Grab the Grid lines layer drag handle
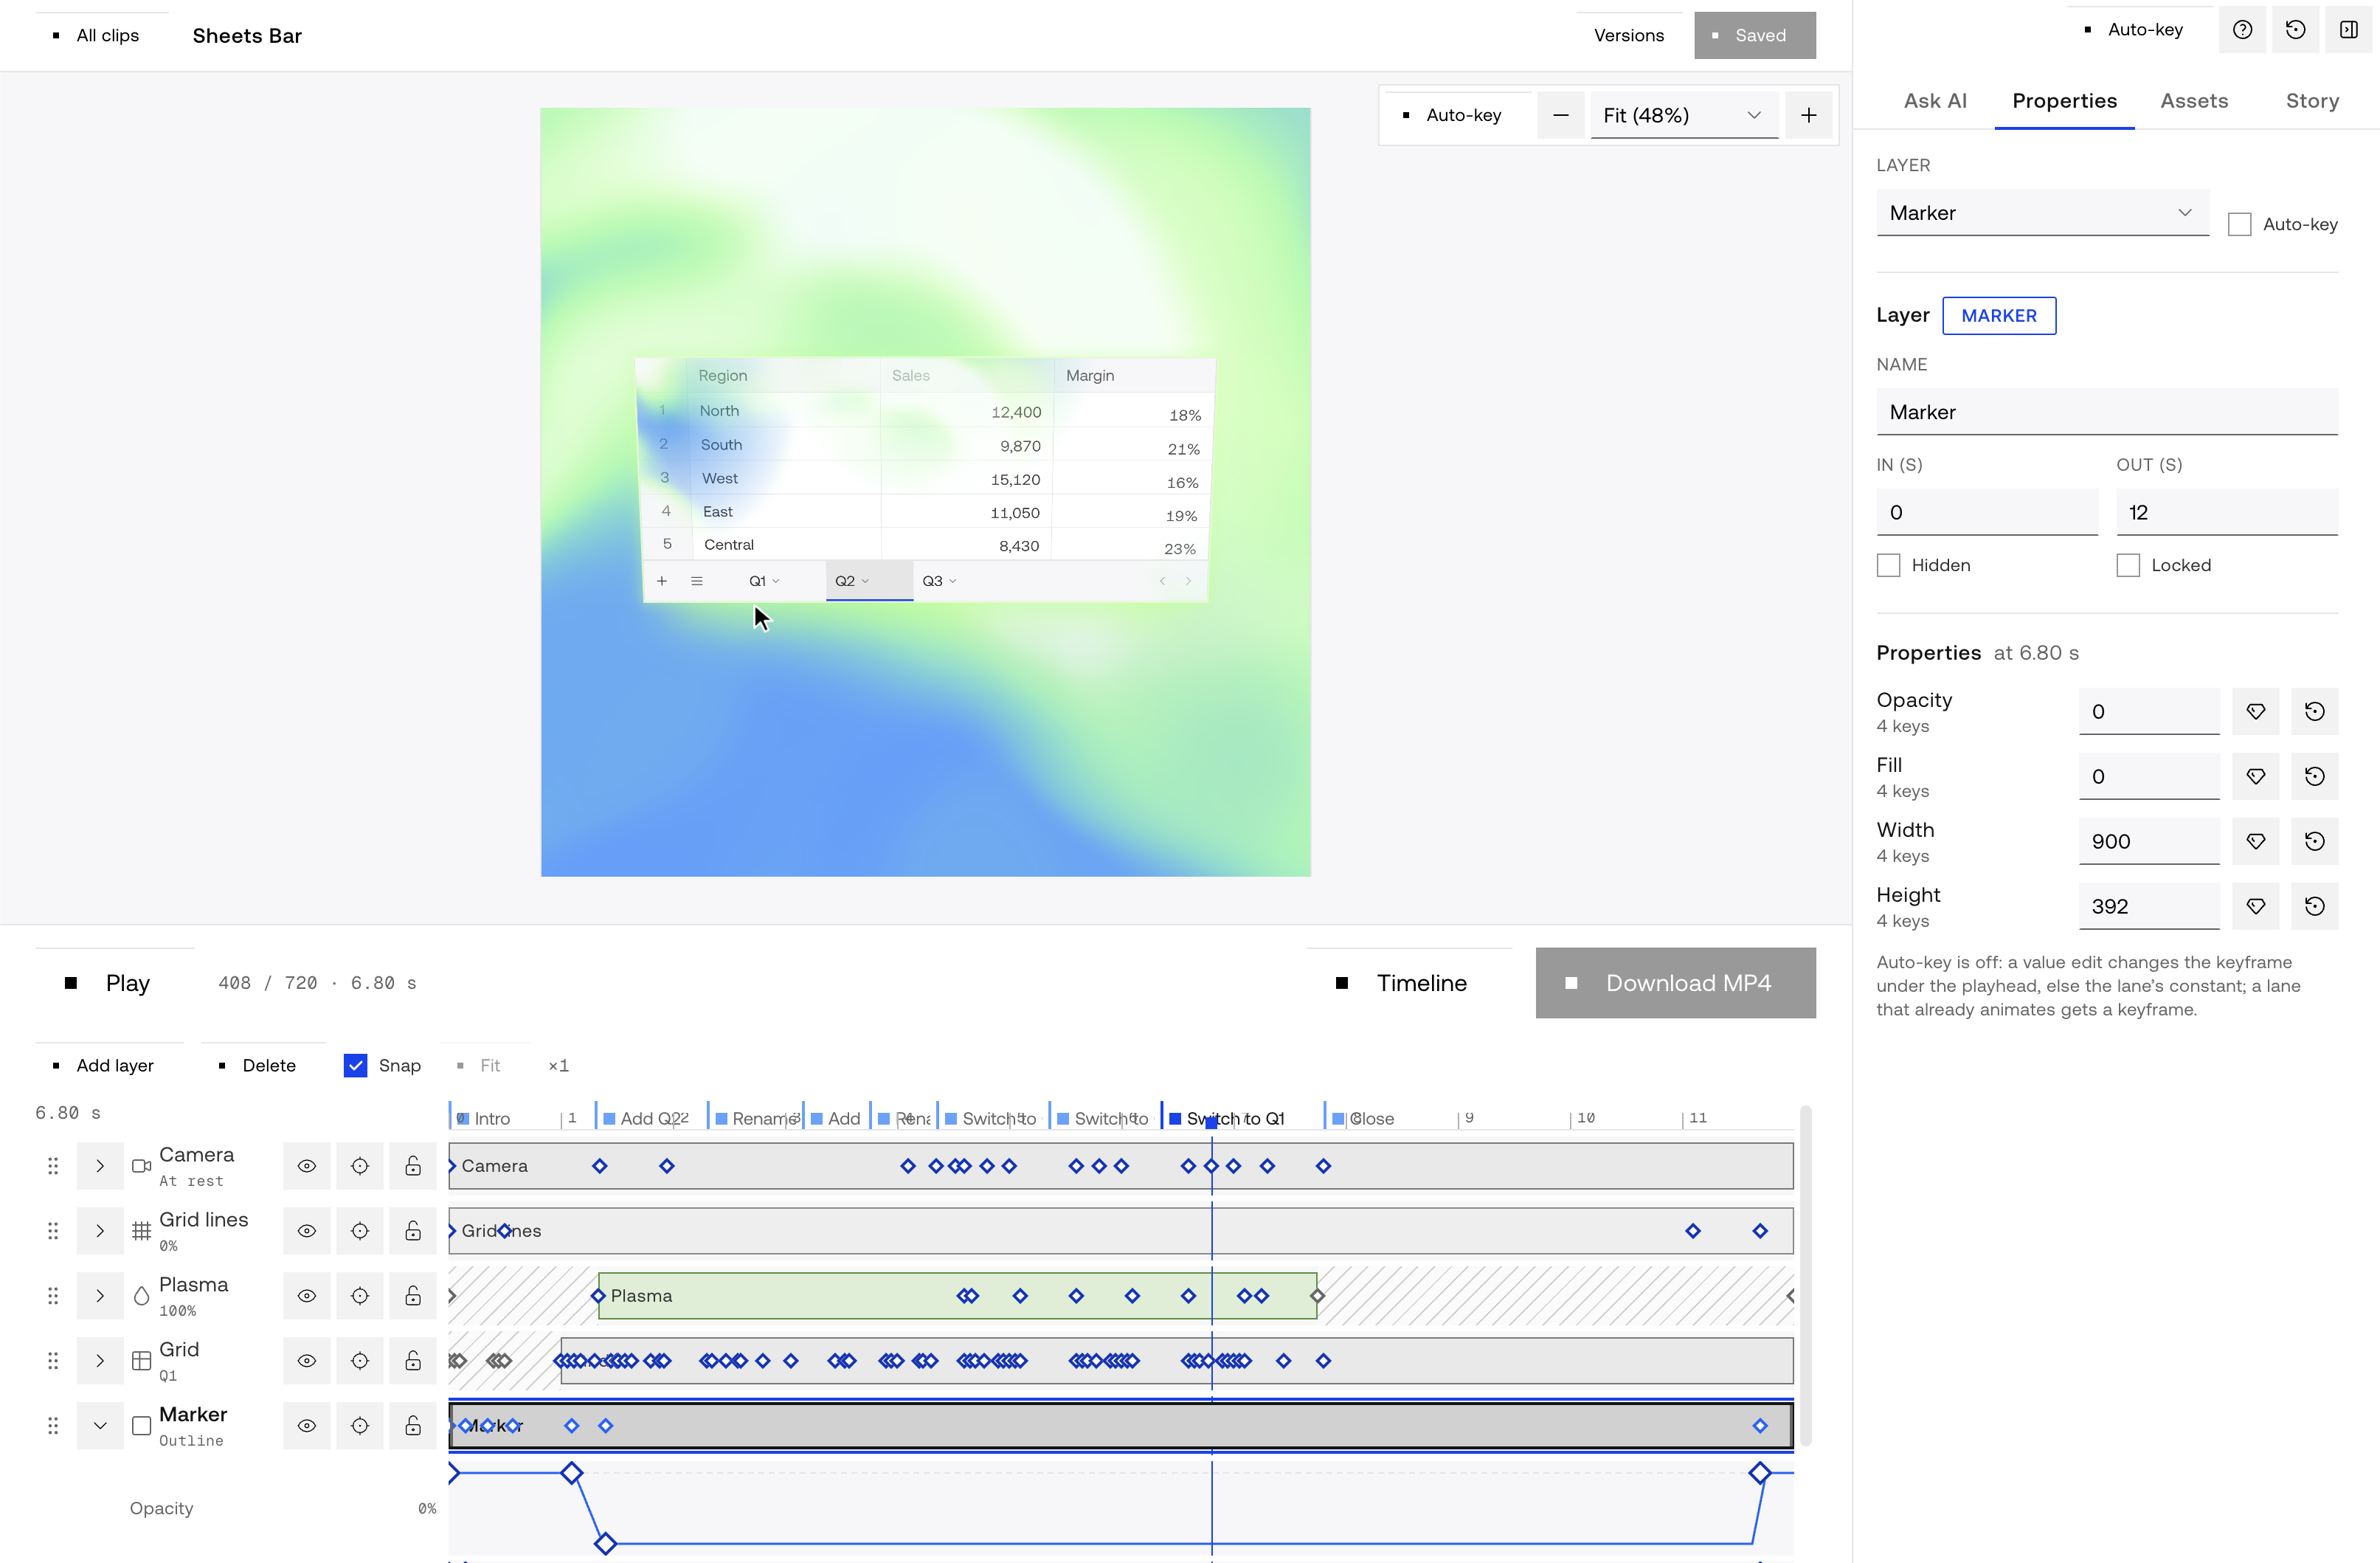 [53, 1231]
